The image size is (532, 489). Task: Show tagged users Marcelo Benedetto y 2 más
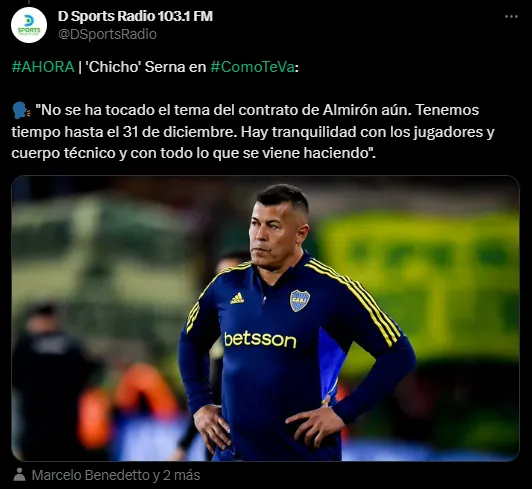(116, 475)
